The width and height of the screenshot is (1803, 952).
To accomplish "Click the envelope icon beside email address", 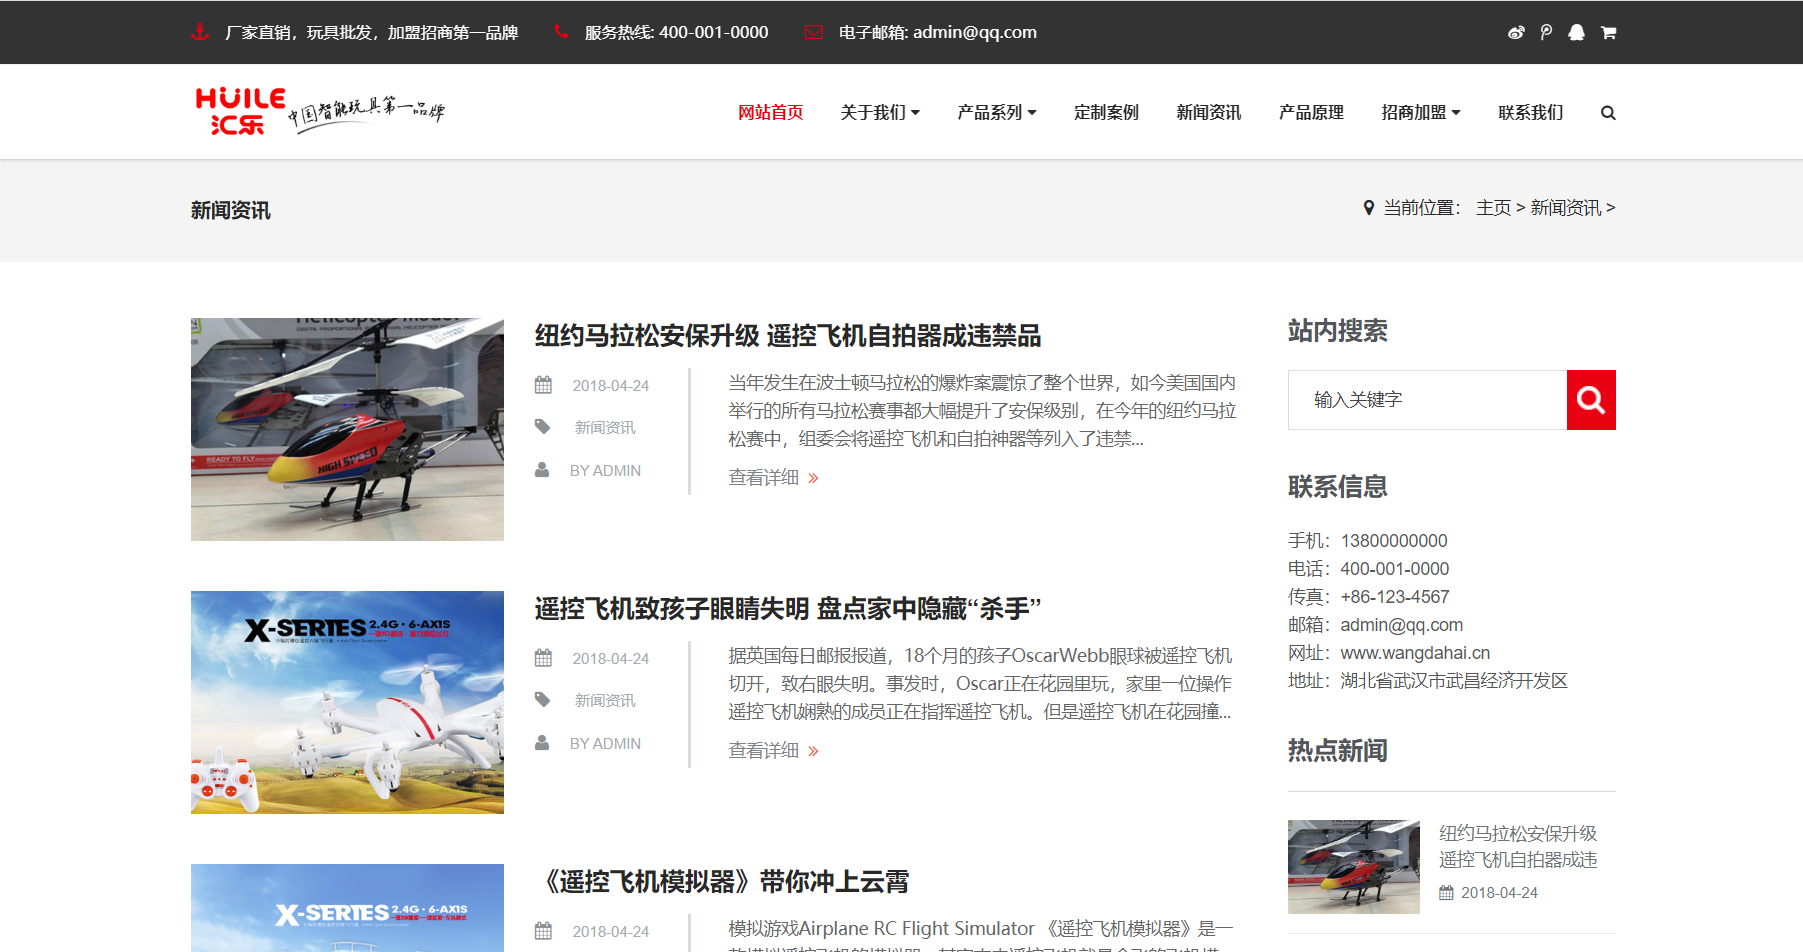I will pyautogui.click(x=814, y=32).
